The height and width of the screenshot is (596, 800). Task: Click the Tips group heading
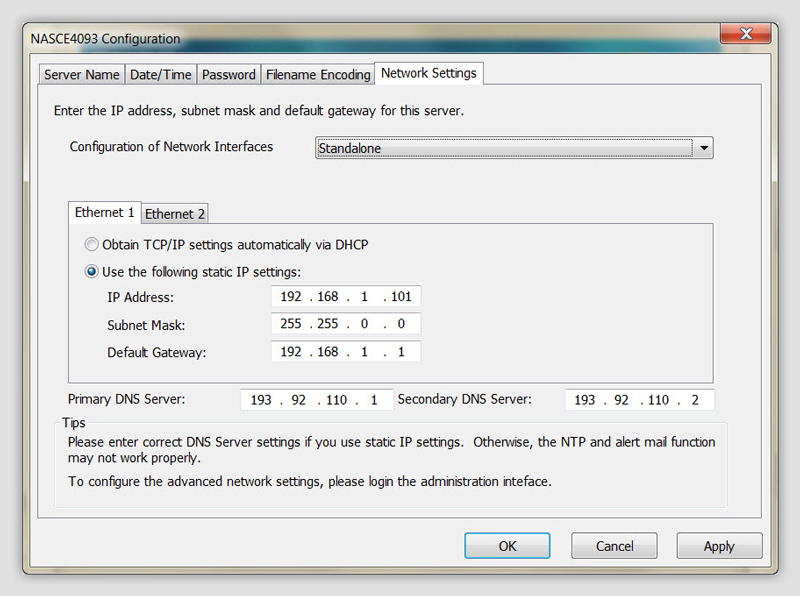(x=73, y=423)
